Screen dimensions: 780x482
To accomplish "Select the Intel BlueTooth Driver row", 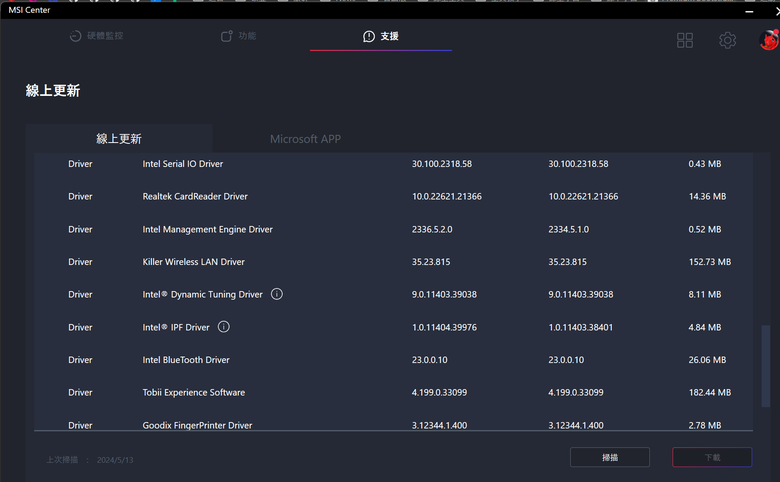I will click(x=393, y=360).
